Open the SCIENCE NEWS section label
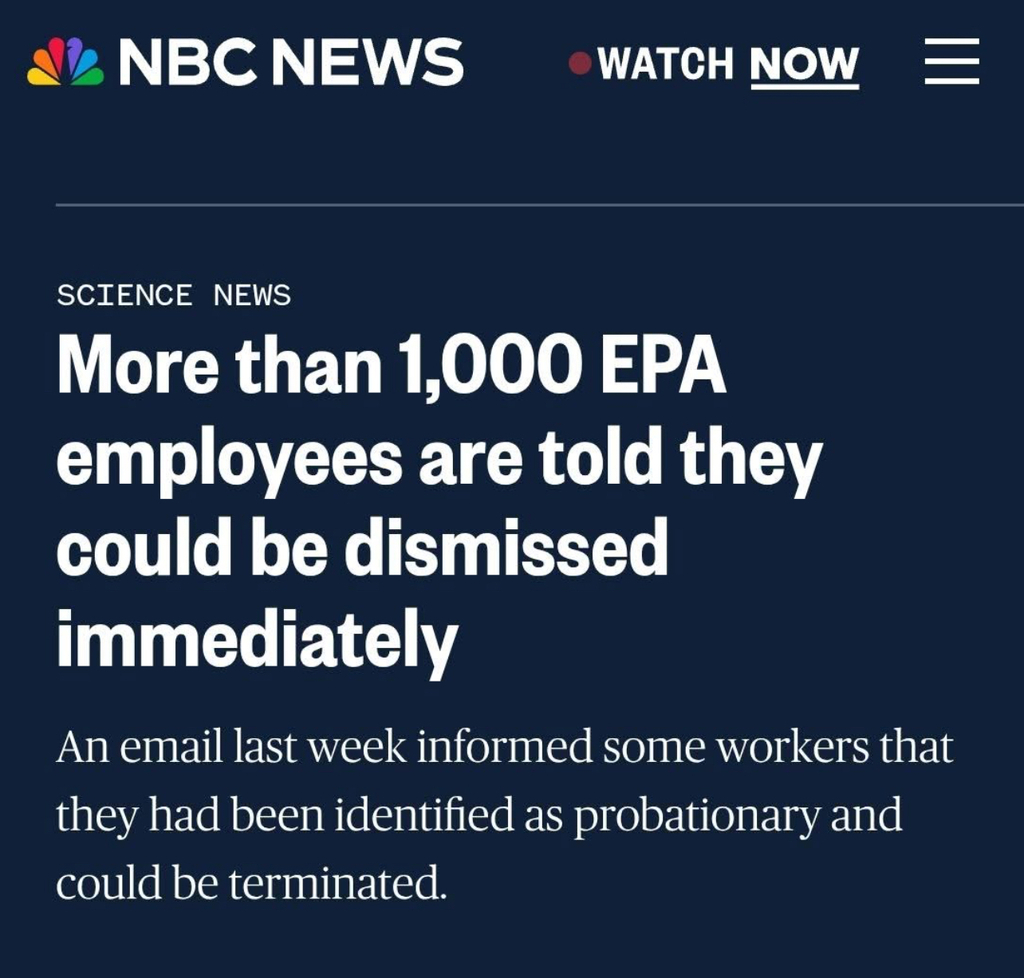The image size is (1024, 978). pos(173,295)
